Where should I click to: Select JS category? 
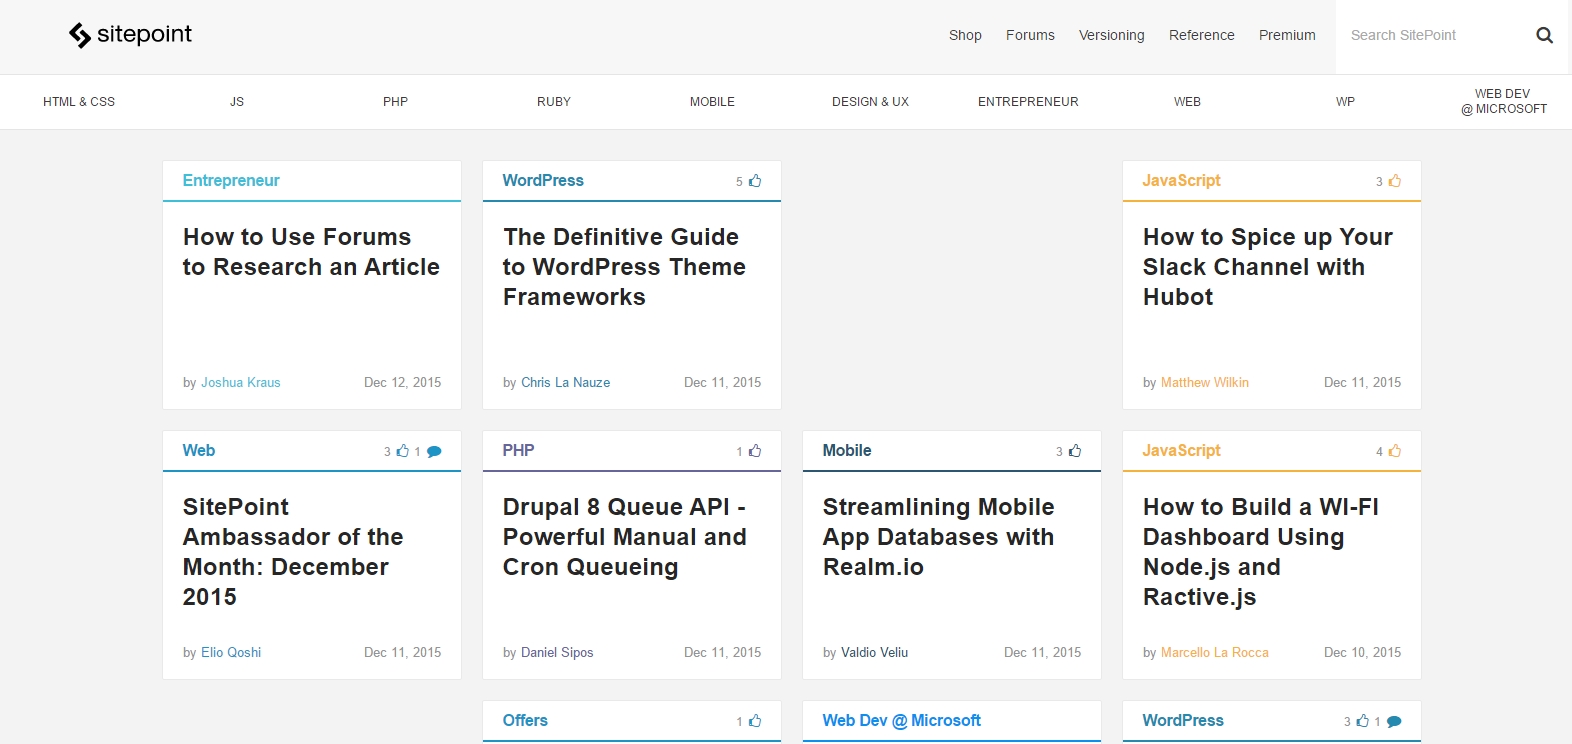click(x=237, y=102)
